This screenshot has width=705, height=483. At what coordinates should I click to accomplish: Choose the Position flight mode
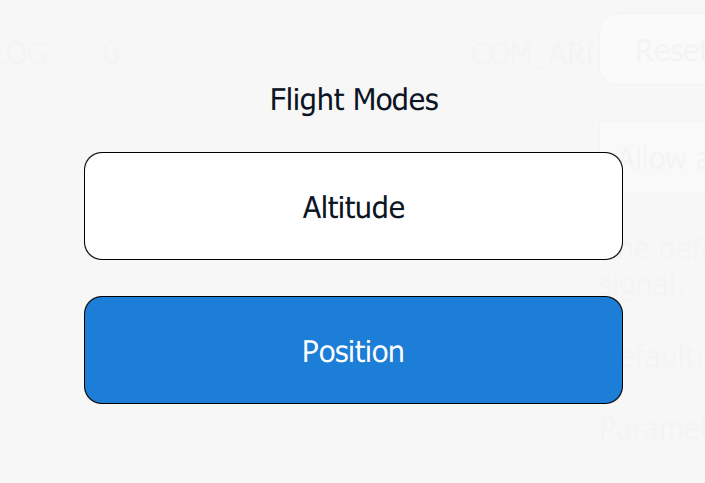(353, 350)
